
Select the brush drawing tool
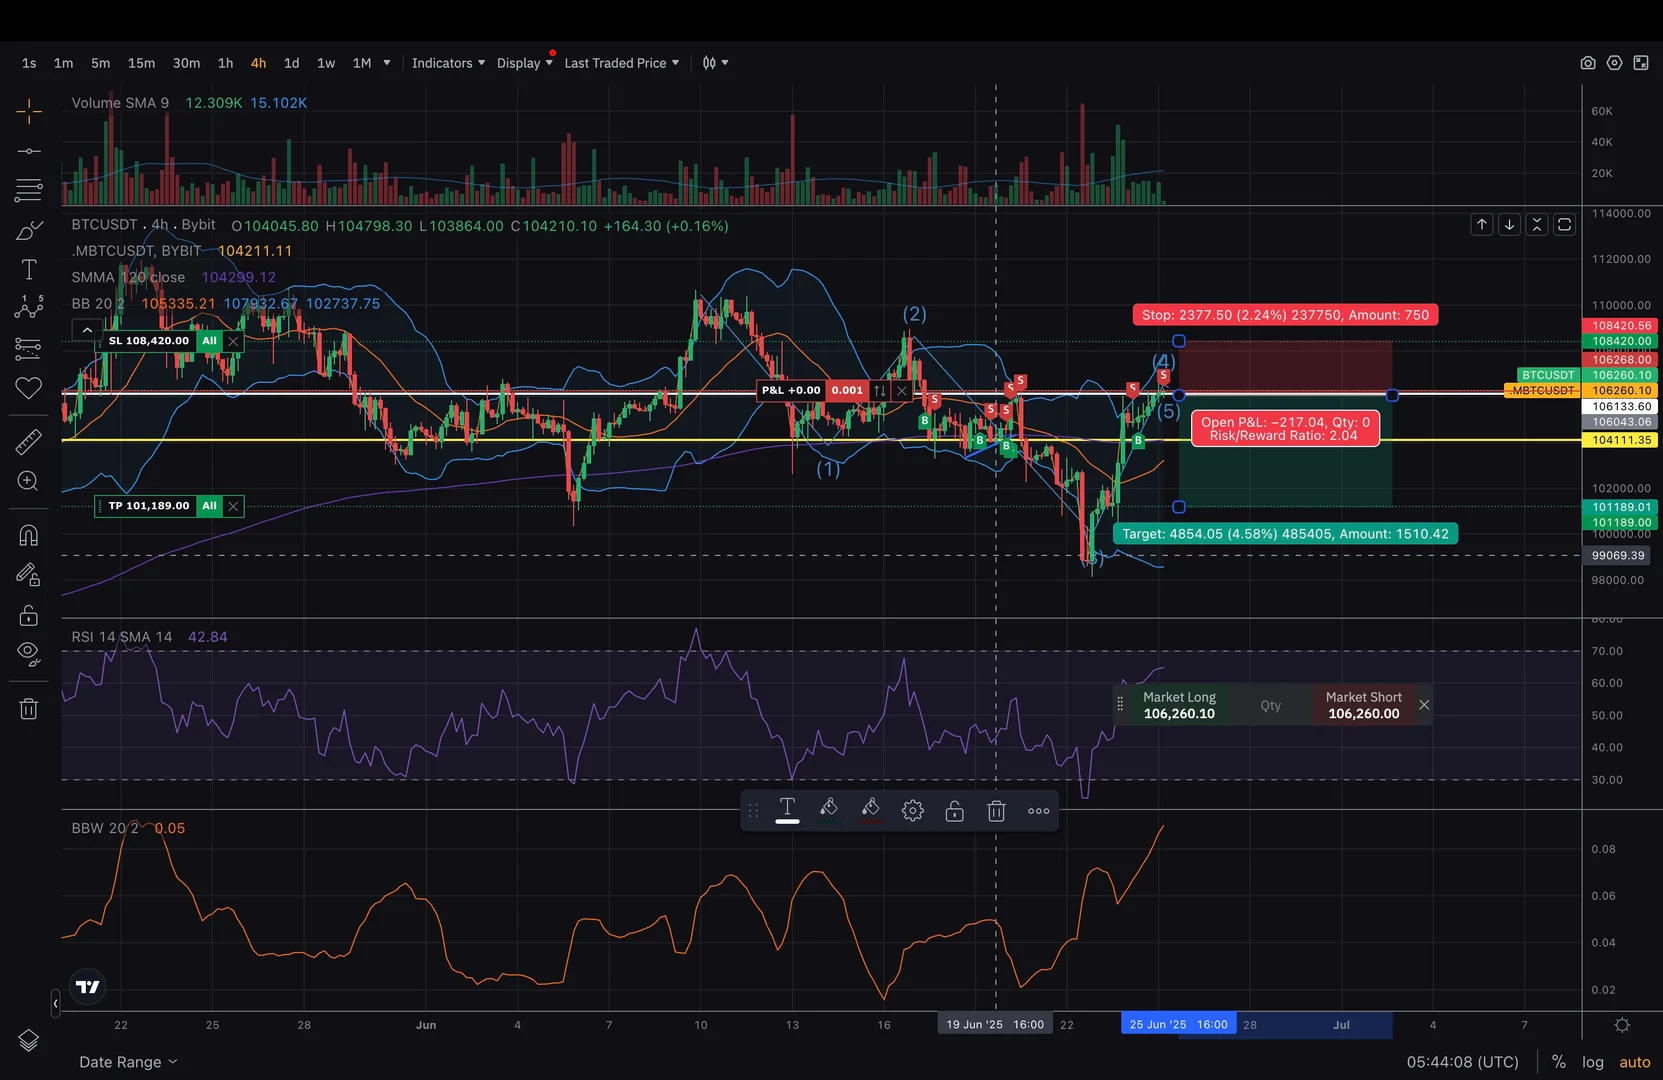[29, 230]
